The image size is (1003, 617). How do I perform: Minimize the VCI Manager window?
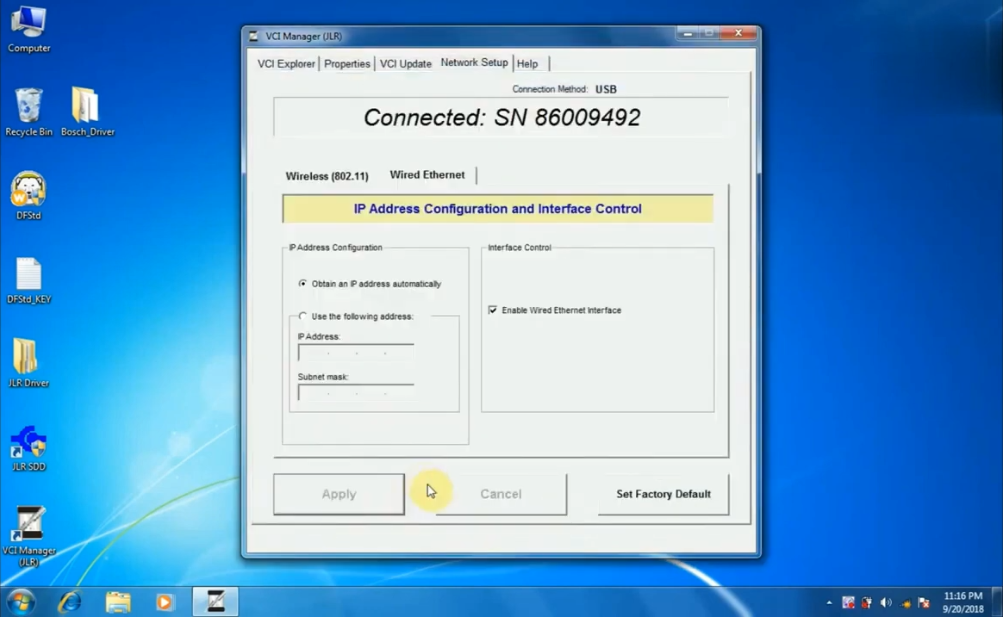(688, 33)
